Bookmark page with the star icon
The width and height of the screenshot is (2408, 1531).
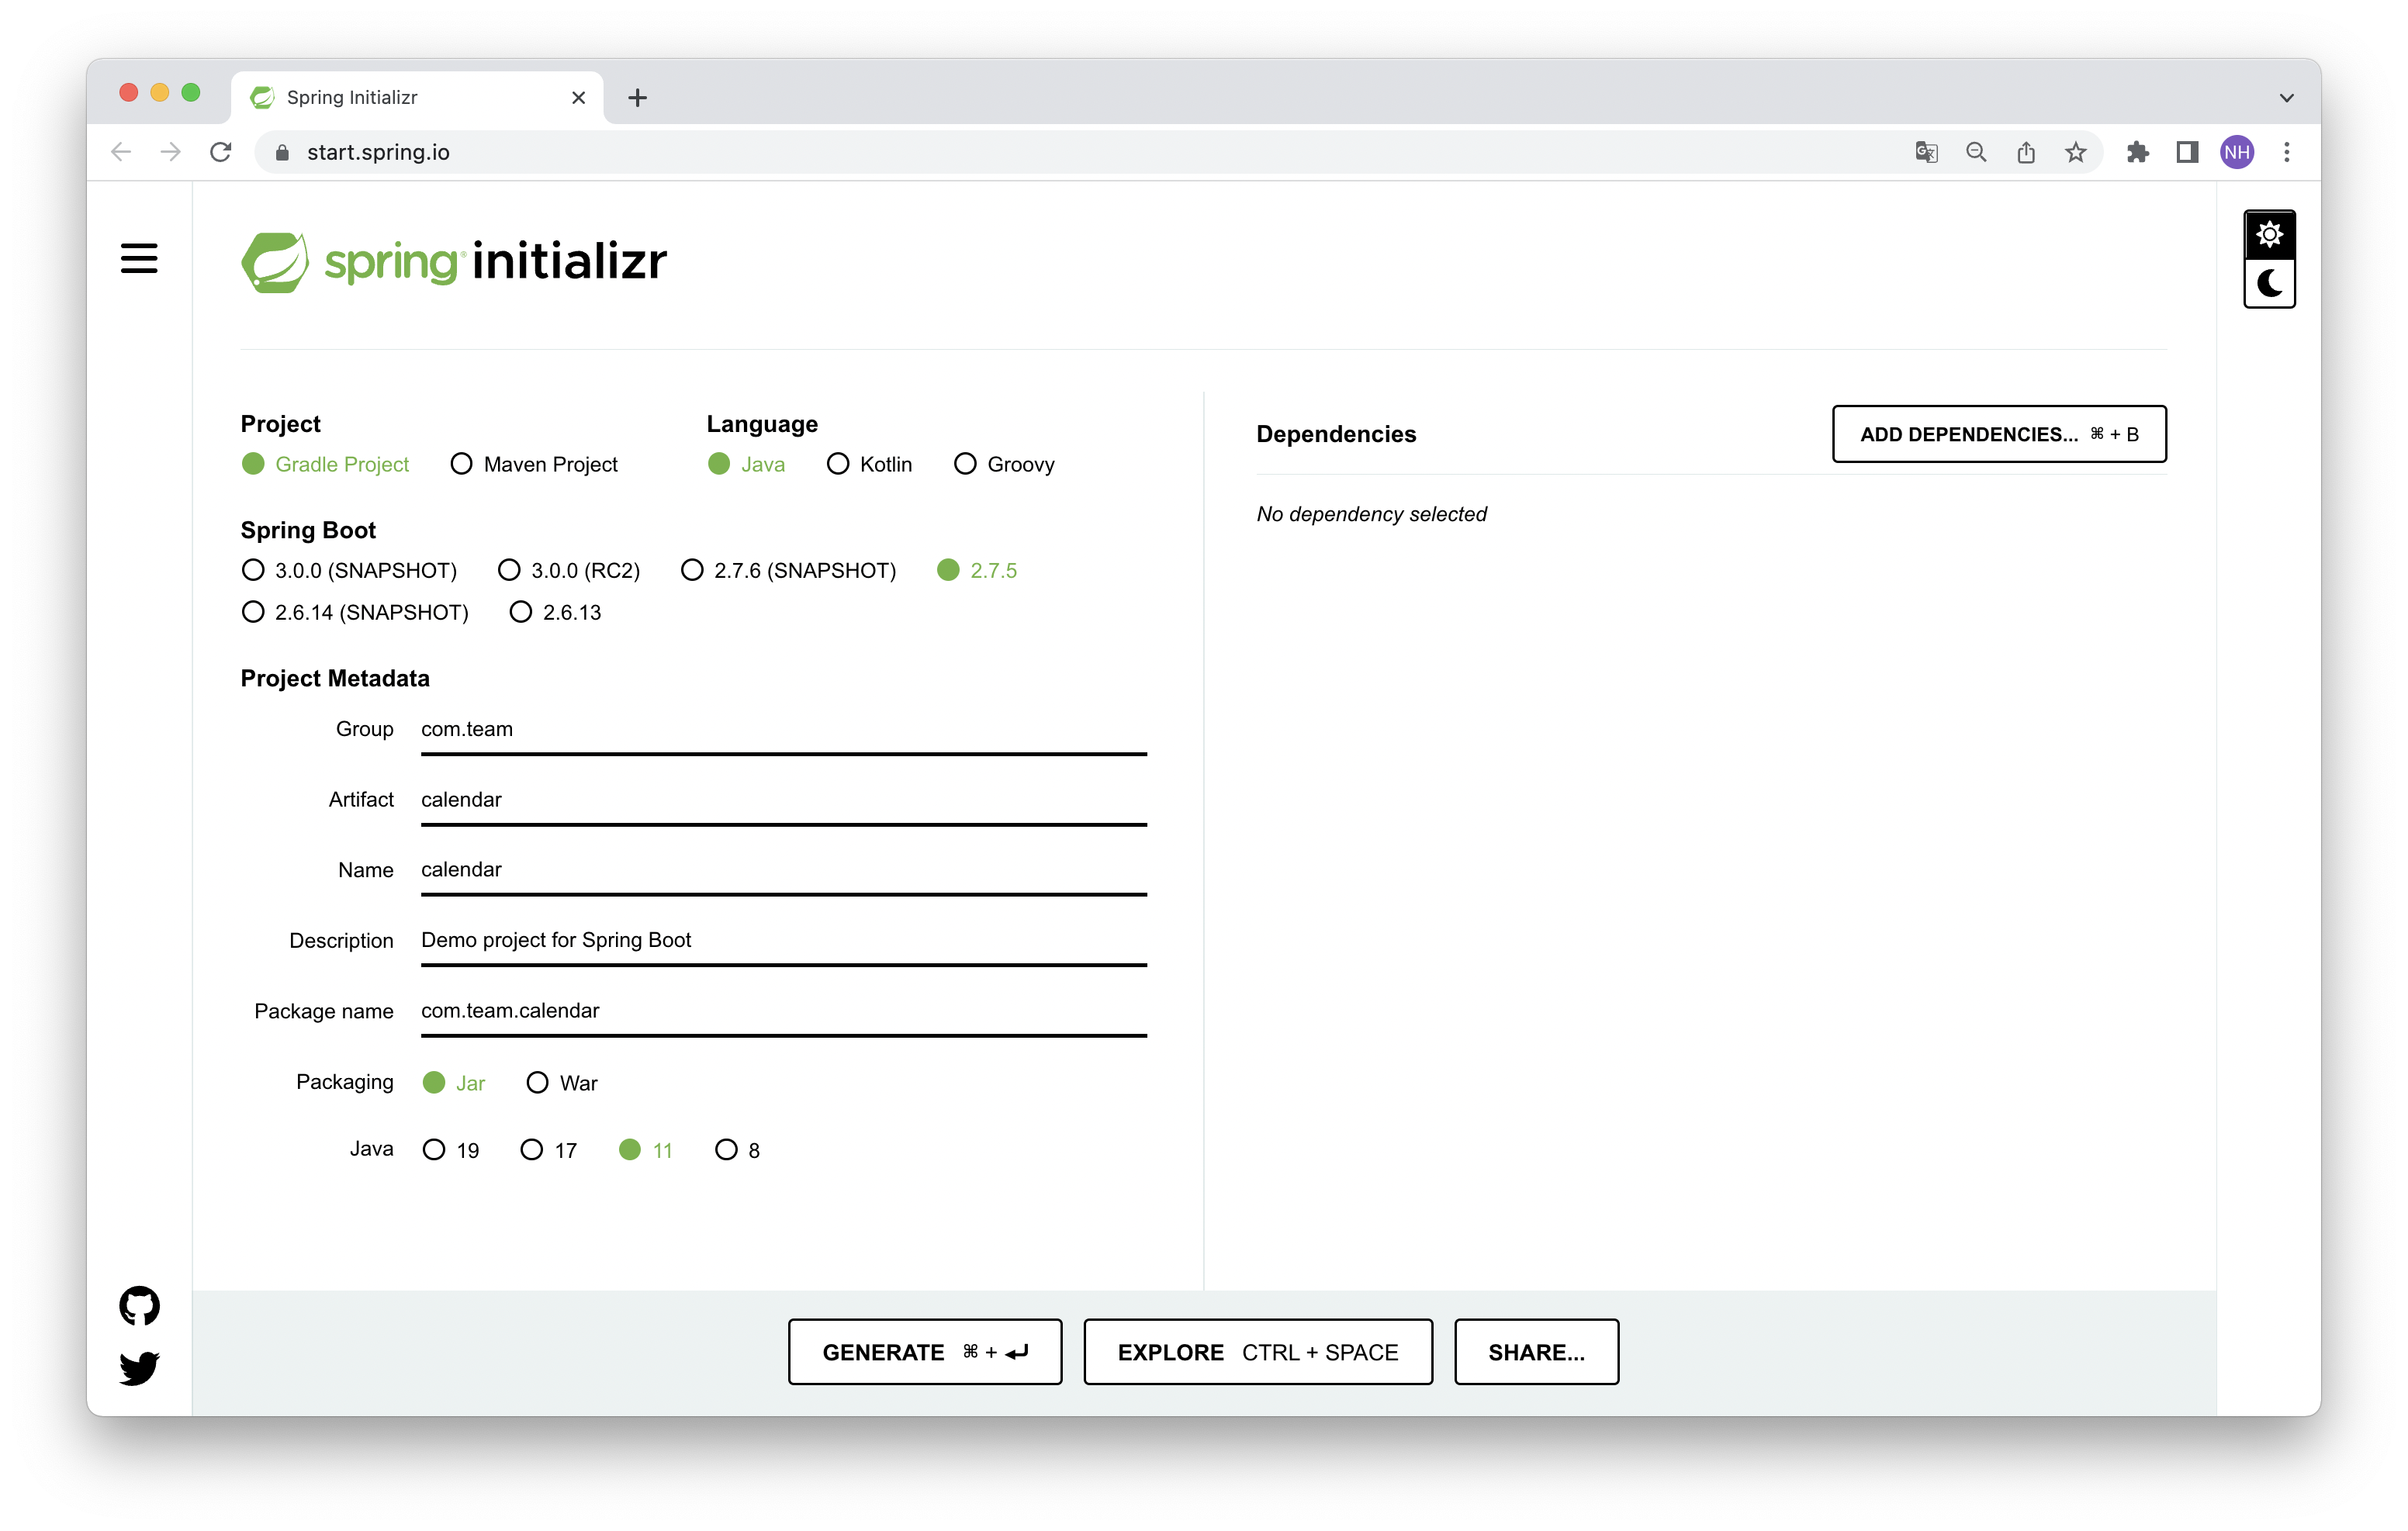[2075, 152]
